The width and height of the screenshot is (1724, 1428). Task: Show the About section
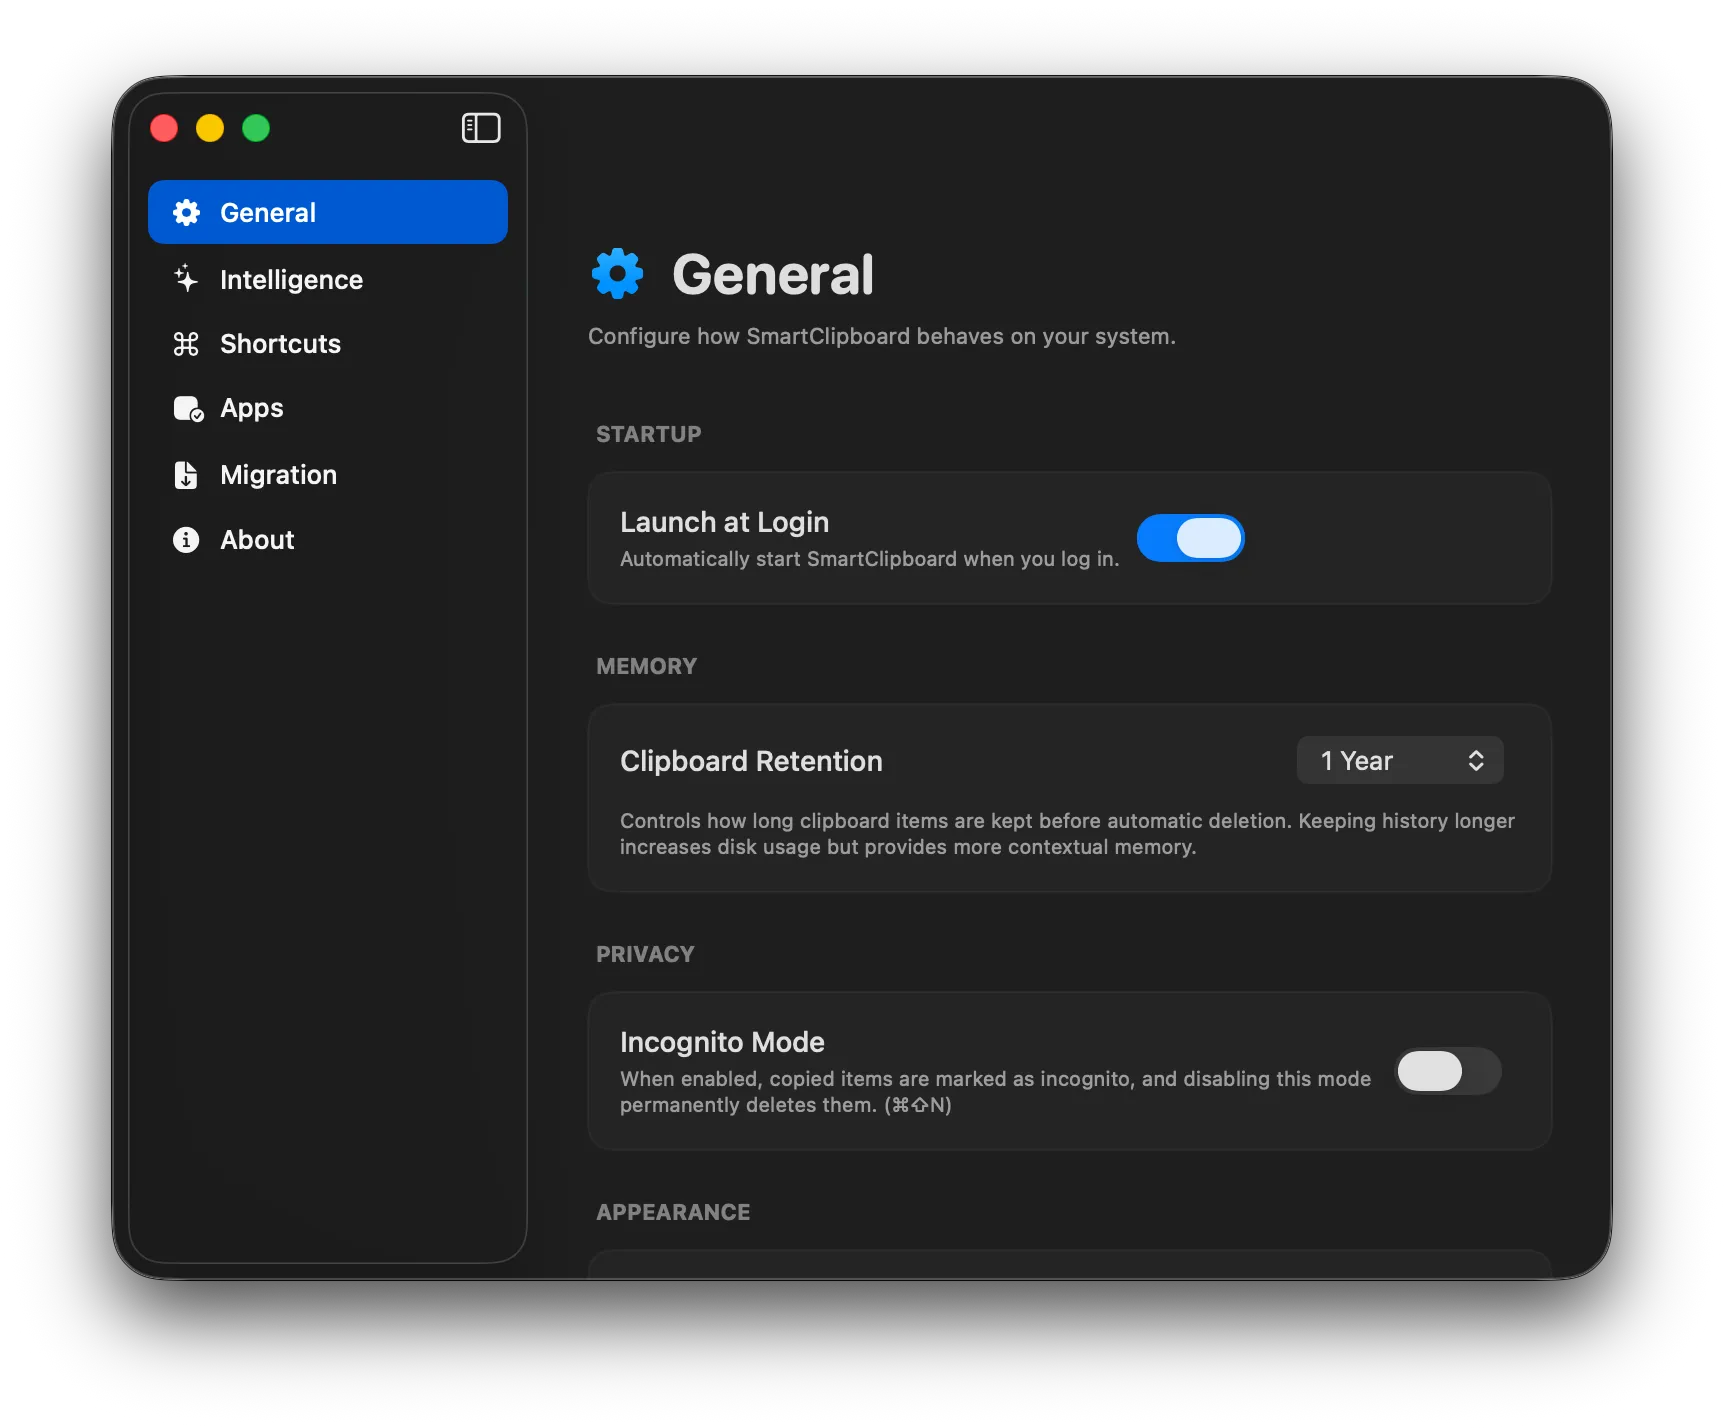click(x=328, y=540)
